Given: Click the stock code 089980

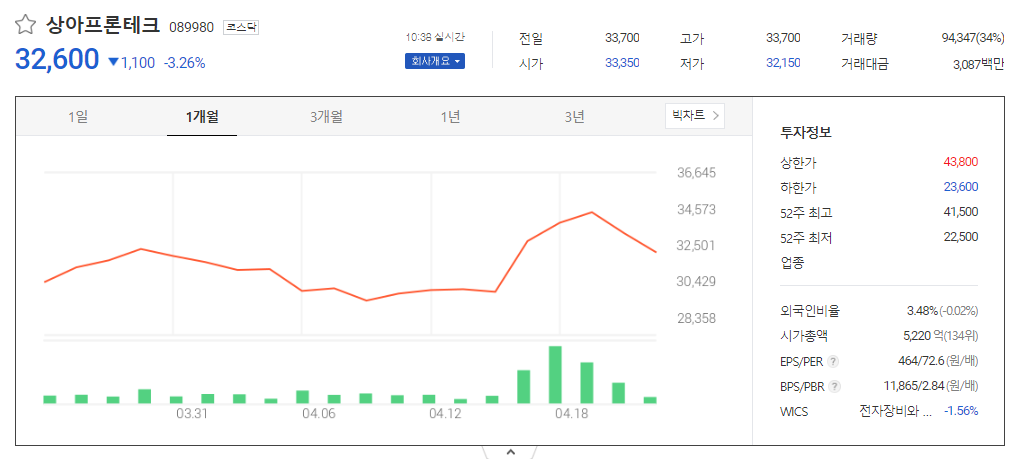Looking at the screenshot, I should tap(192, 28).
